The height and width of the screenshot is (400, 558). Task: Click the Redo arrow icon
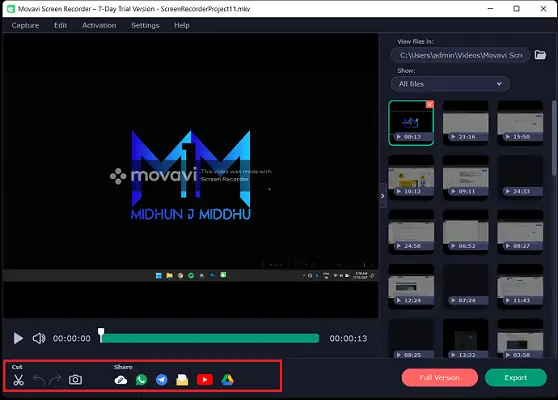[55, 380]
